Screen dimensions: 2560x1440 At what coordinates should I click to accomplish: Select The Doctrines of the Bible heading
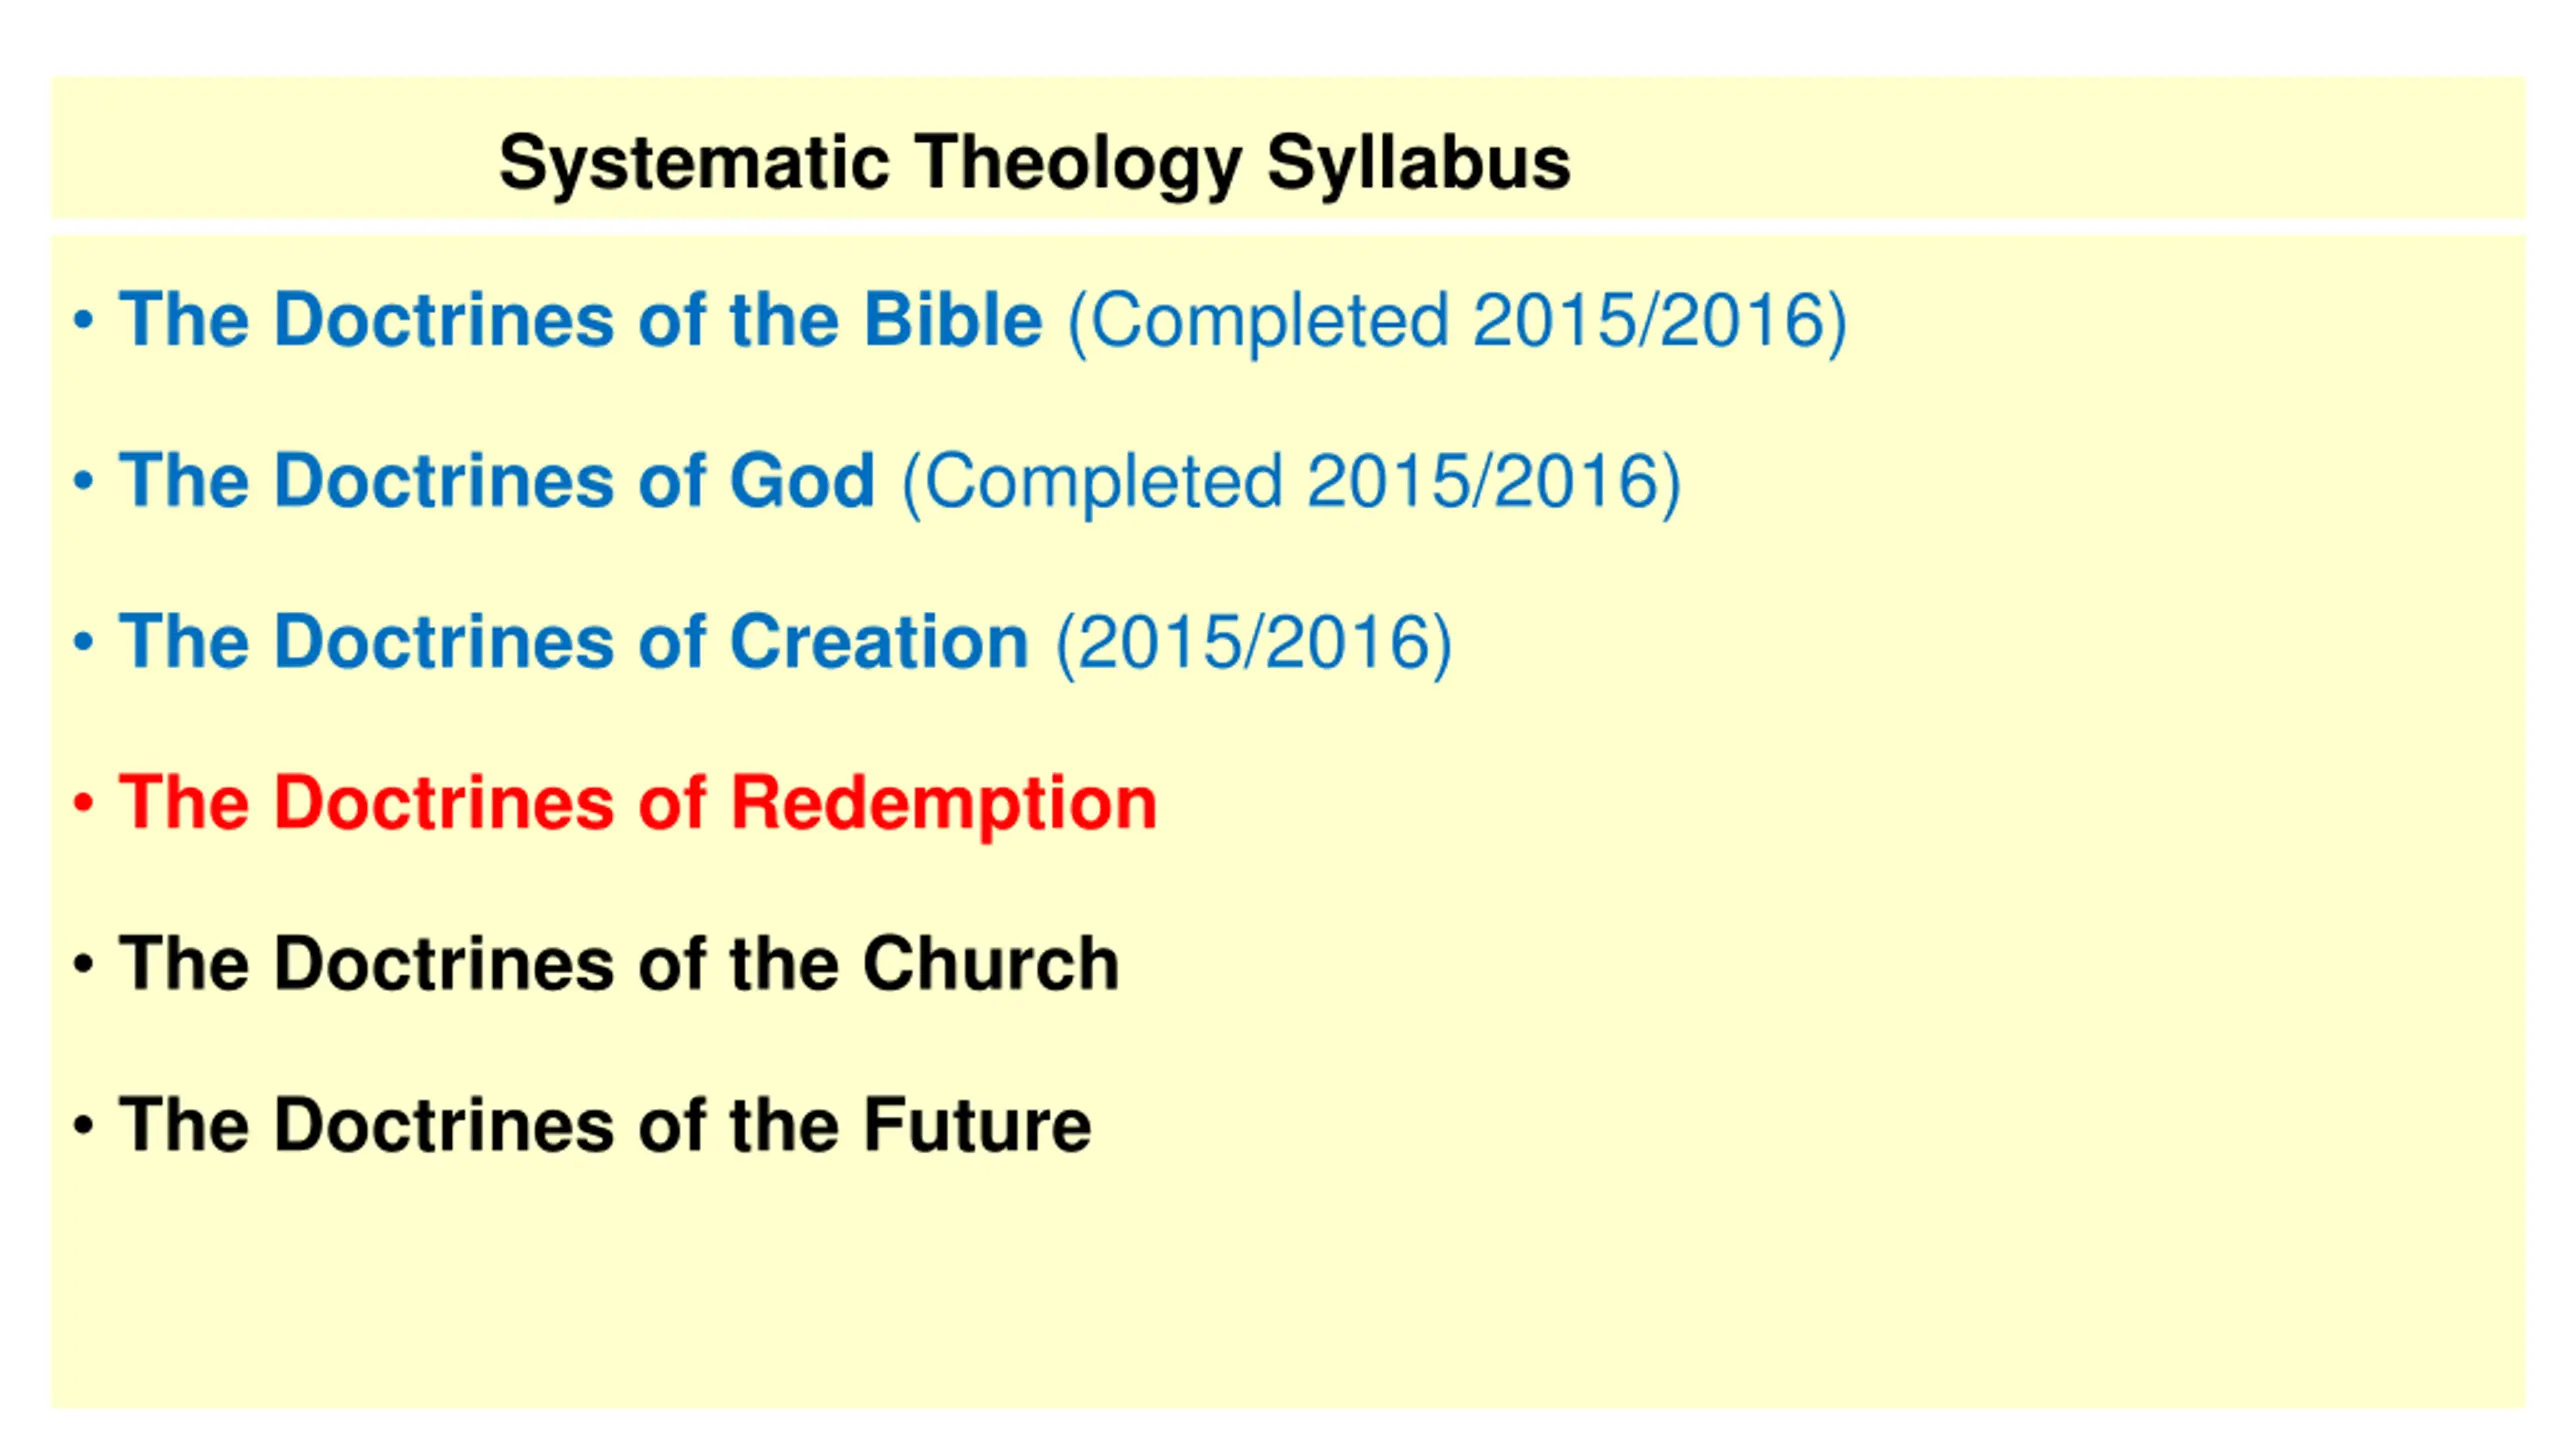coord(580,320)
